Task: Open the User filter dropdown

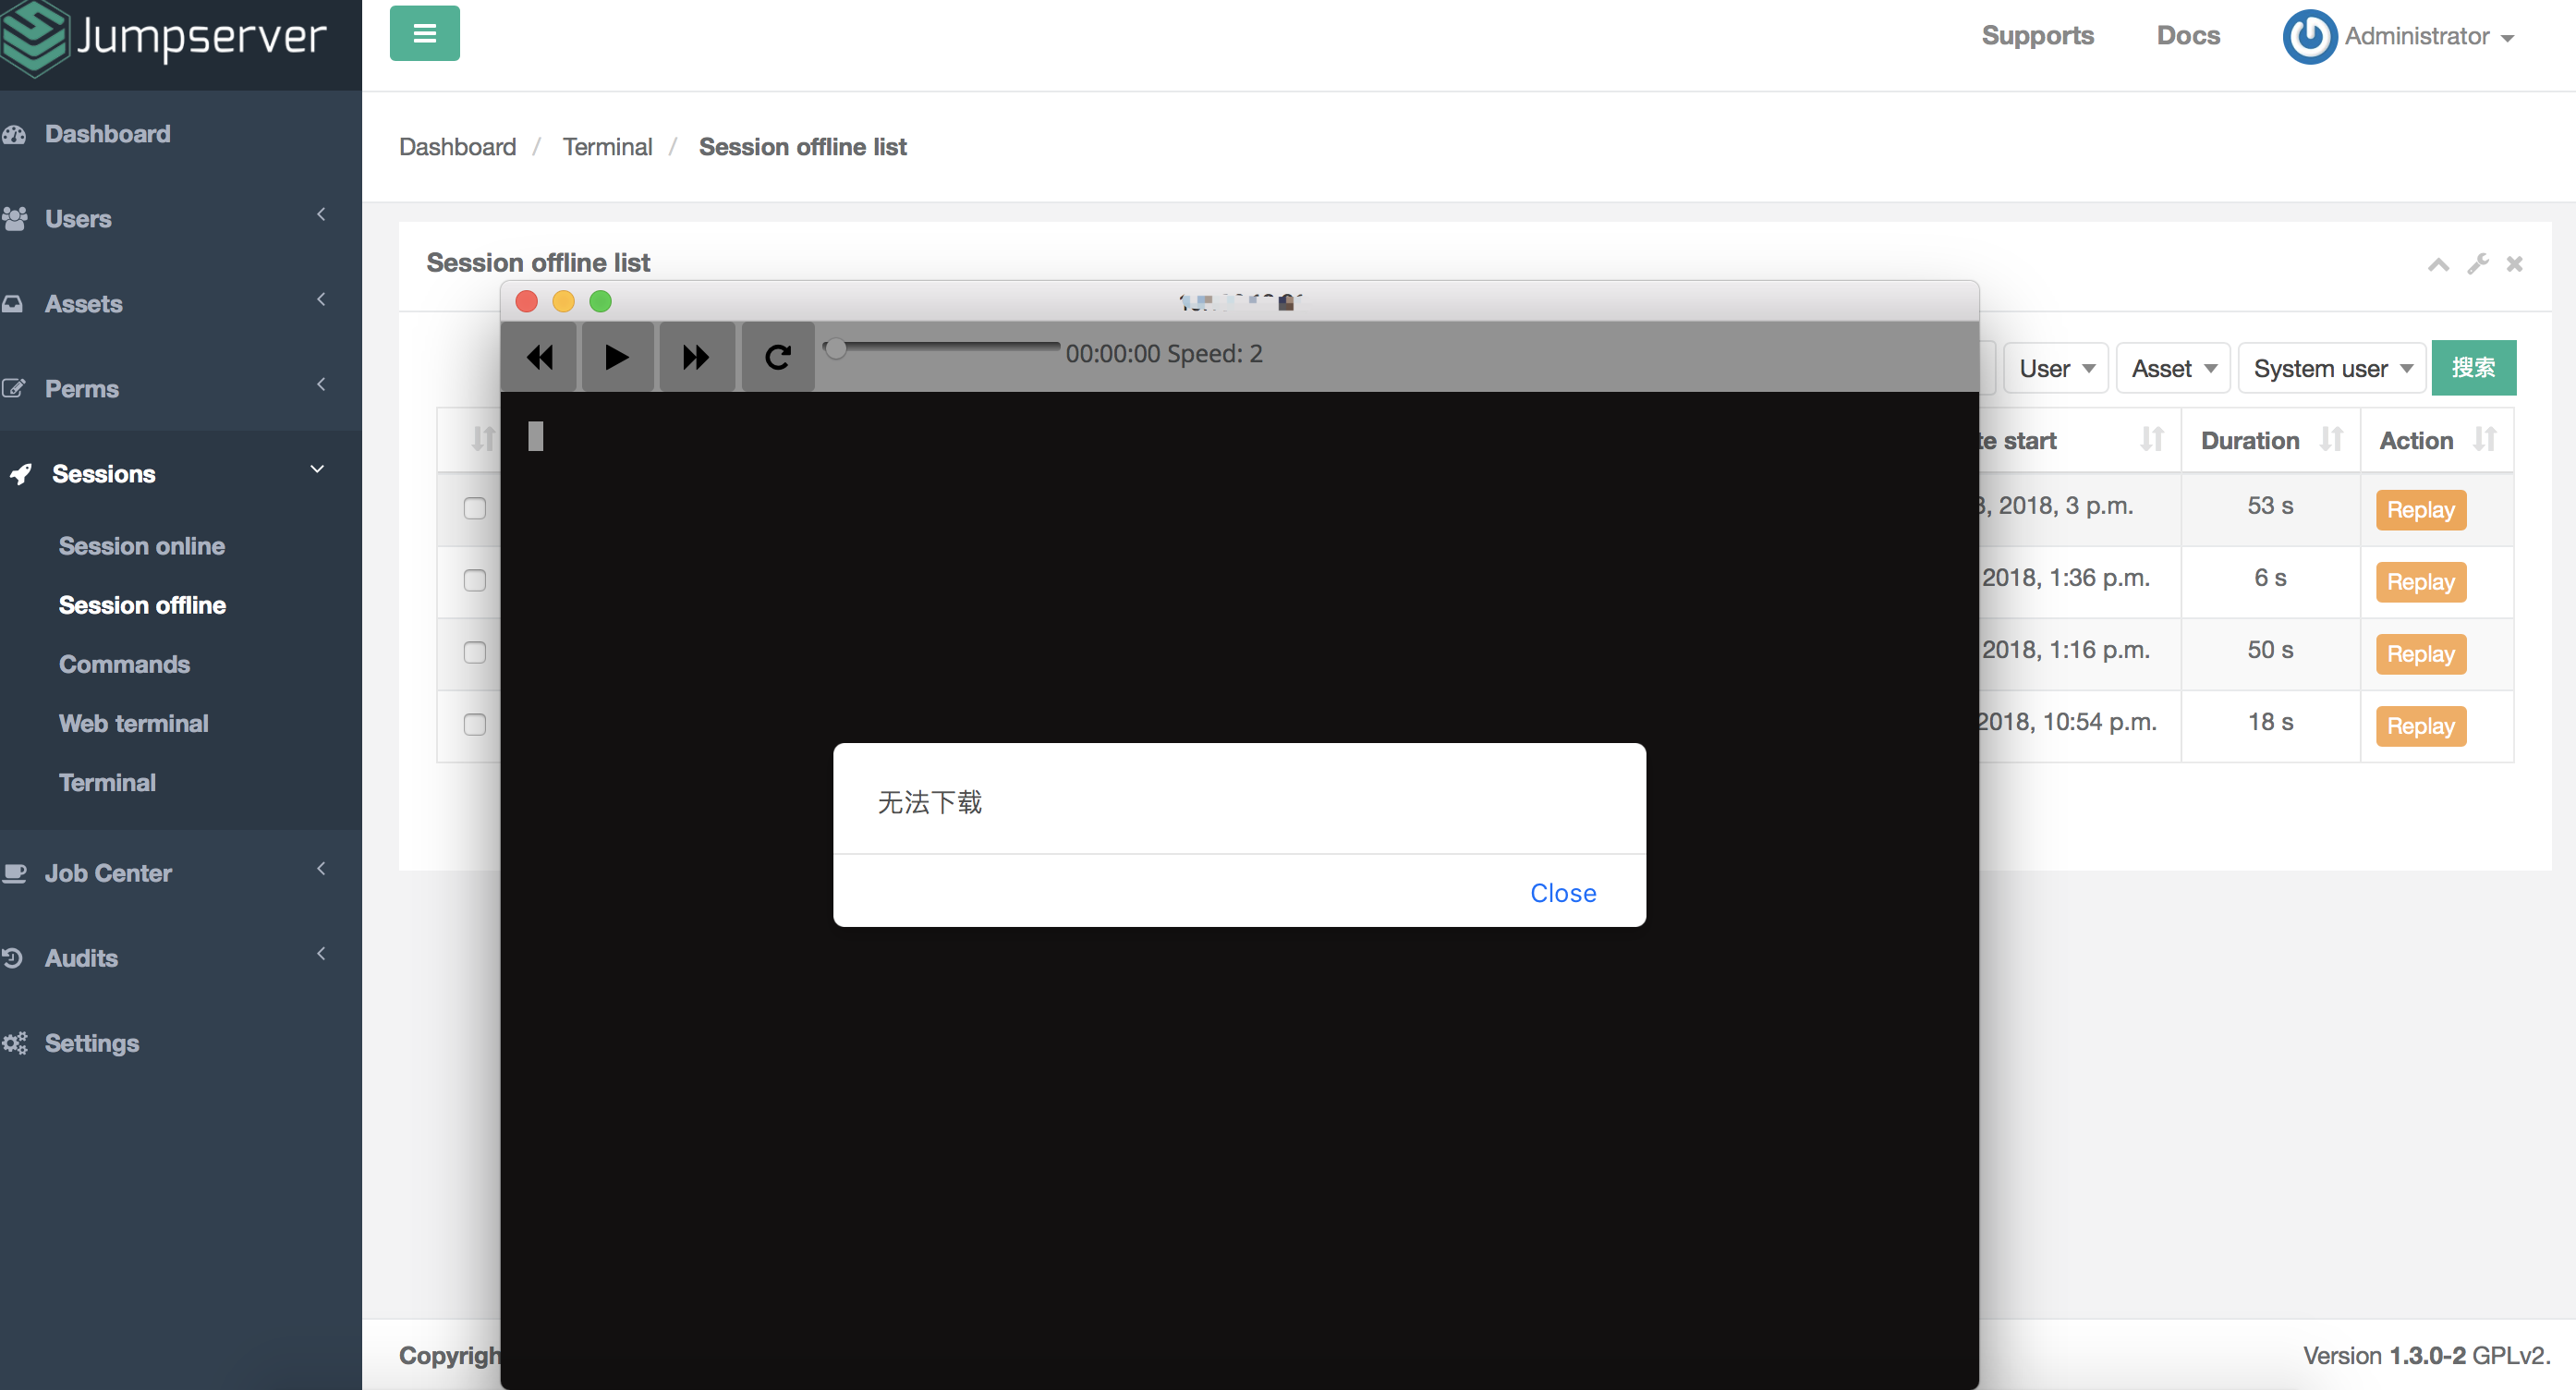Action: point(2055,368)
